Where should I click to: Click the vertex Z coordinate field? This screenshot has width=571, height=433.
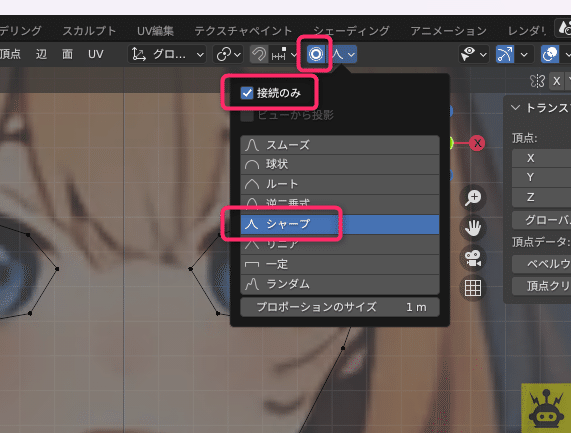(542, 197)
